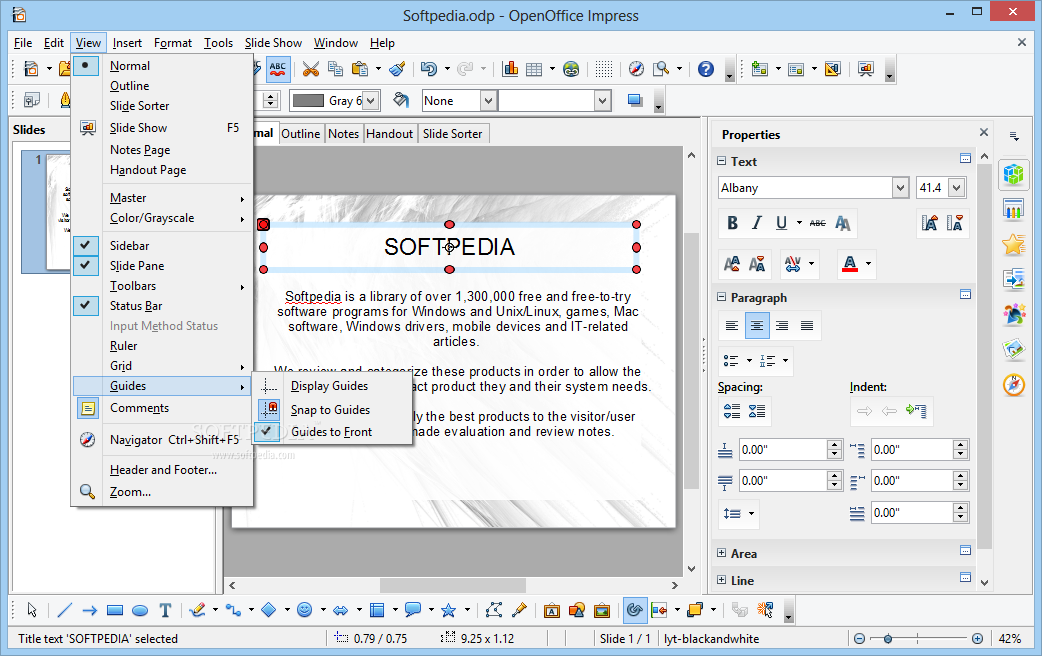Click the horizontal scrollbar of slide area
This screenshot has height=656, width=1042.
click(x=453, y=585)
